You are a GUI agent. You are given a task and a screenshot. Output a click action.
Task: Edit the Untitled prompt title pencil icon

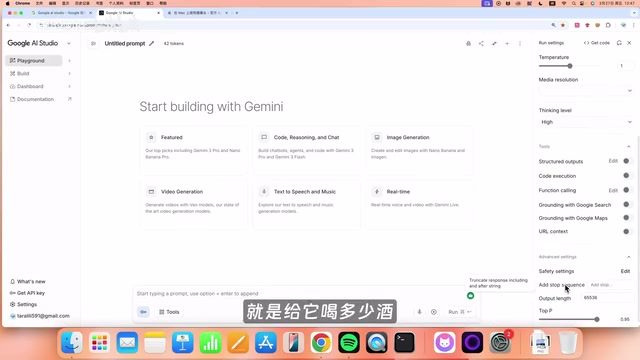(151, 43)
